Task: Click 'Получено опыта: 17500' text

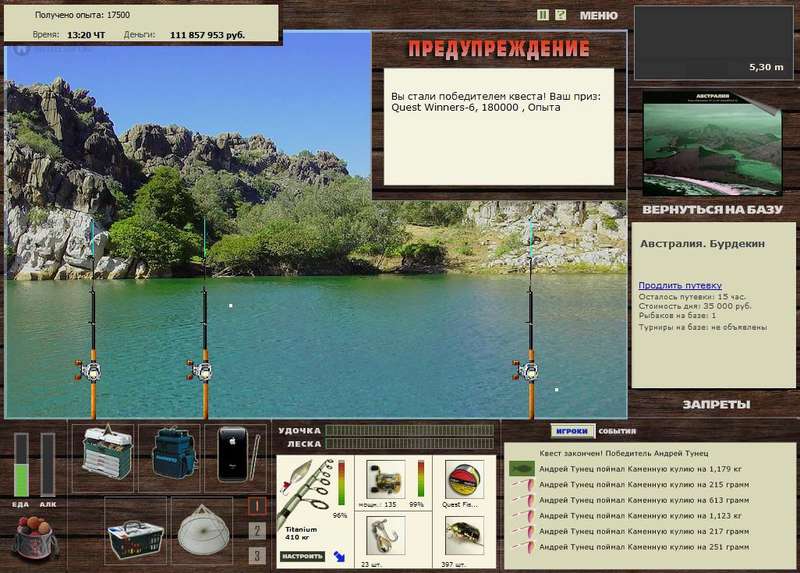Action: (x=82, y=15)
